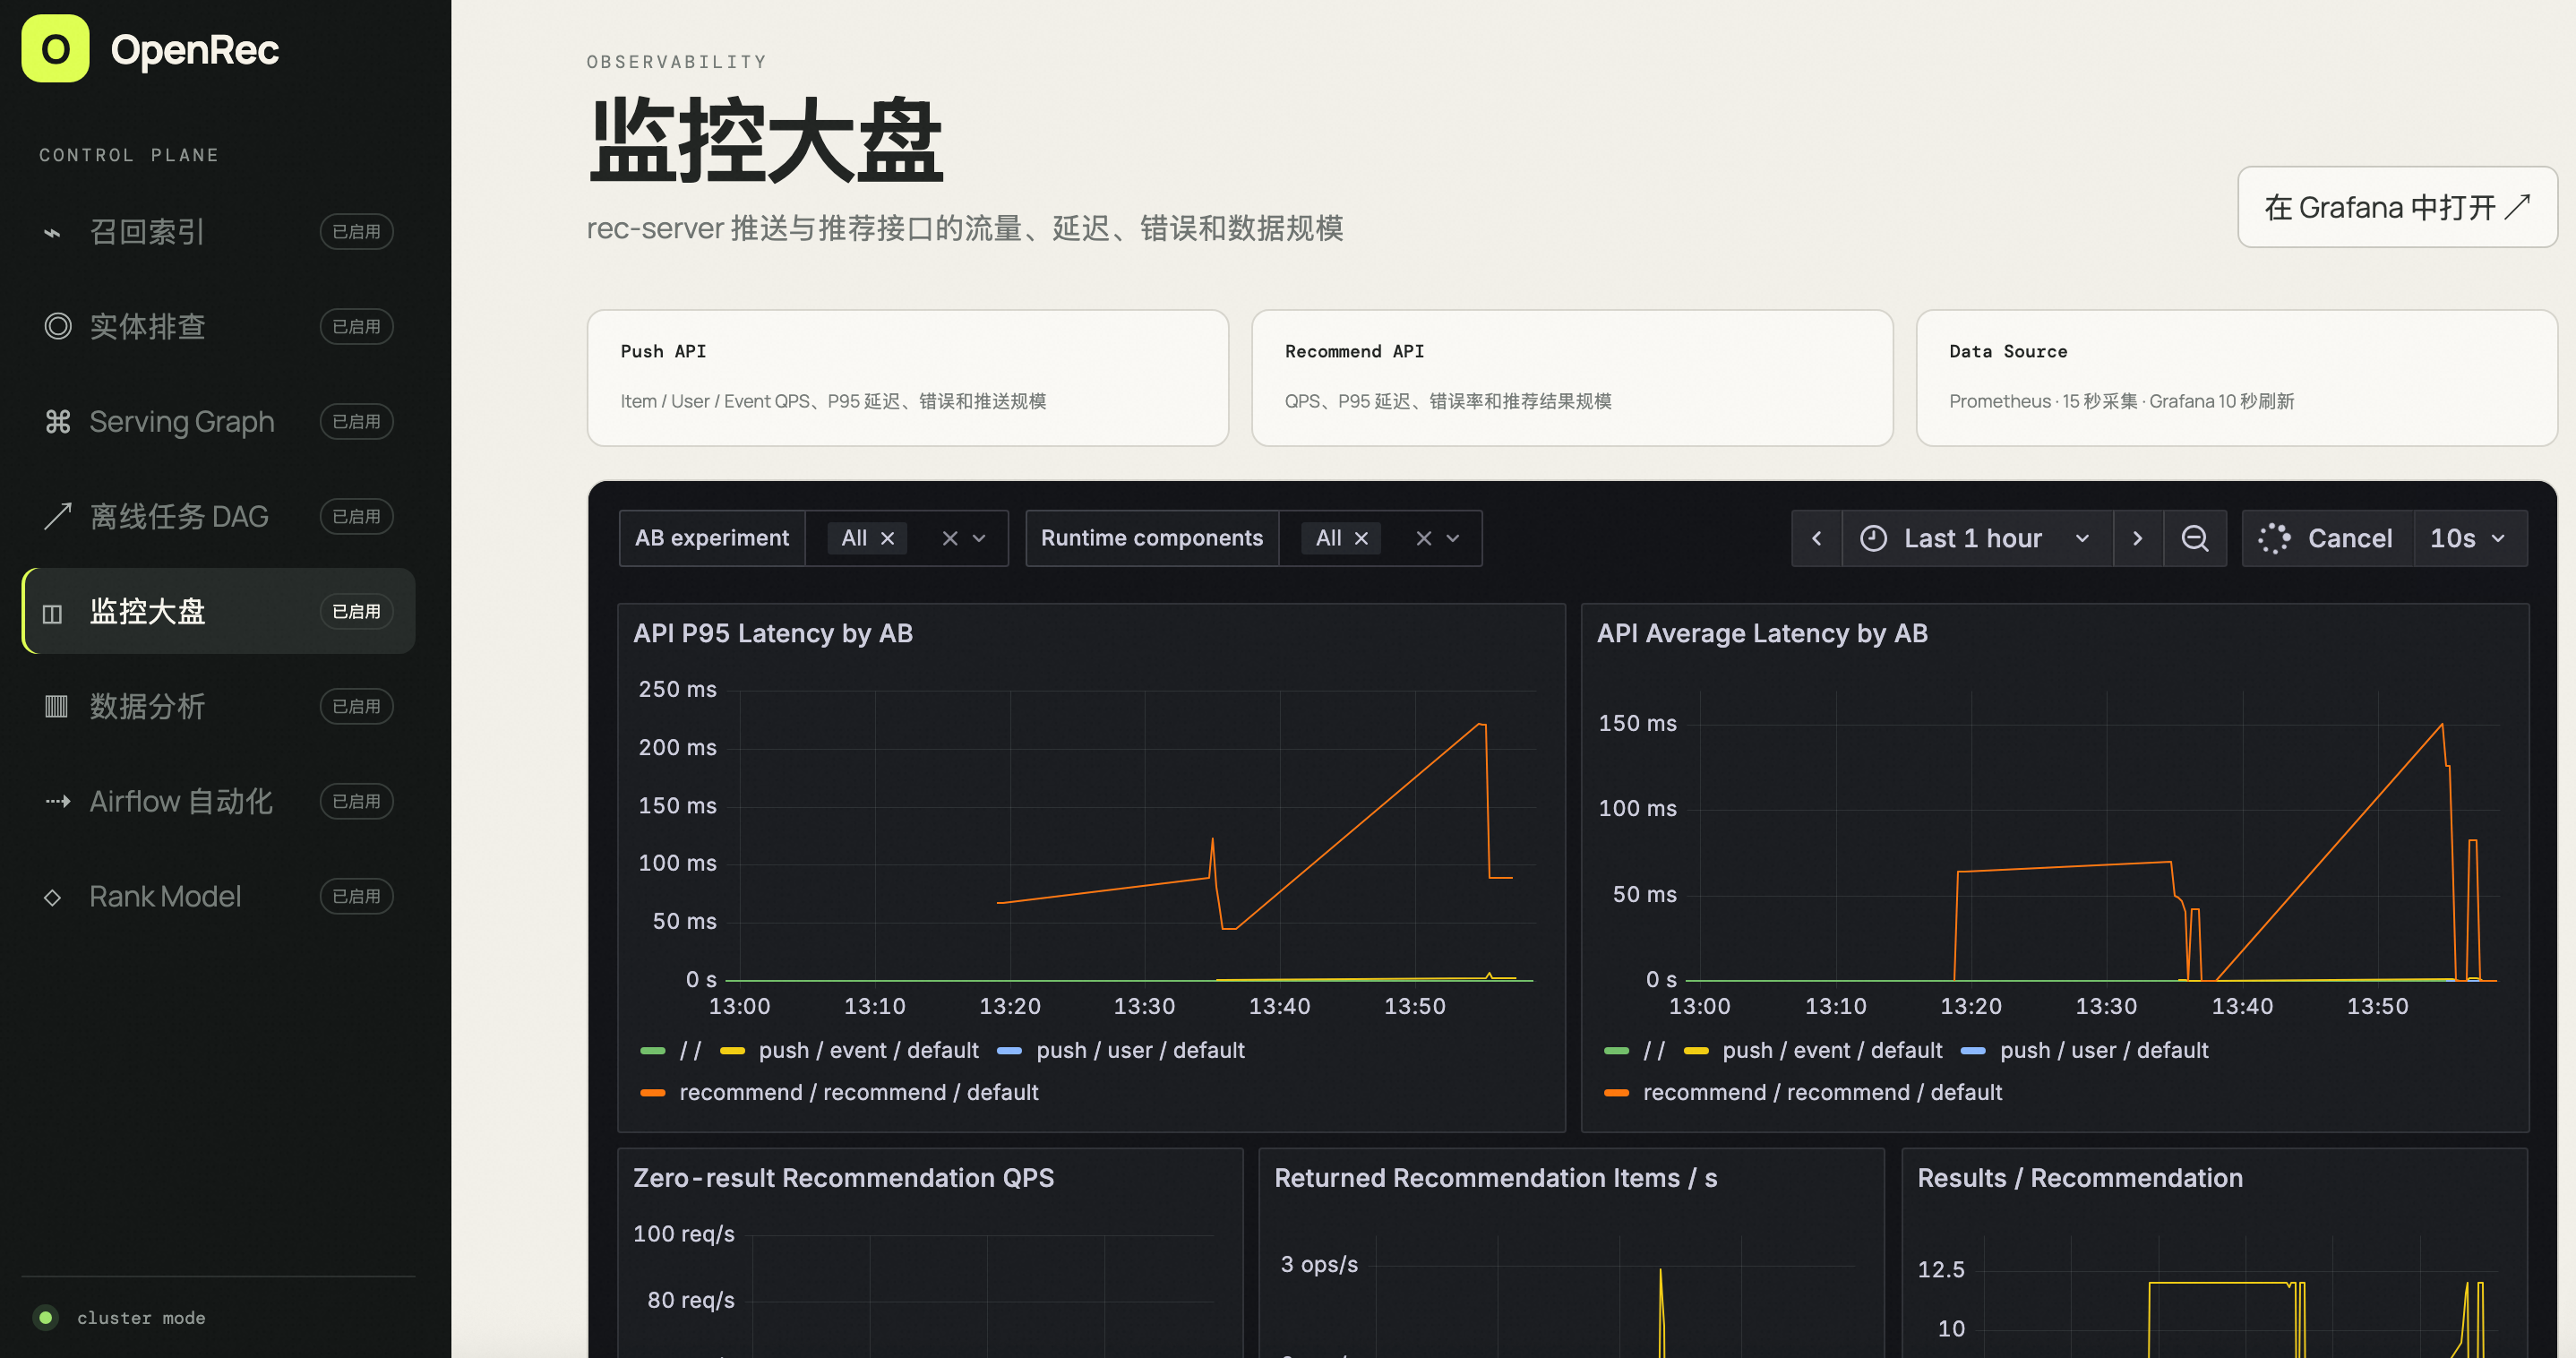Toggle recommend / recommend / default in Average legend
This screenshot has width=2576, height=1358.
click(x=1822, y=1092)
